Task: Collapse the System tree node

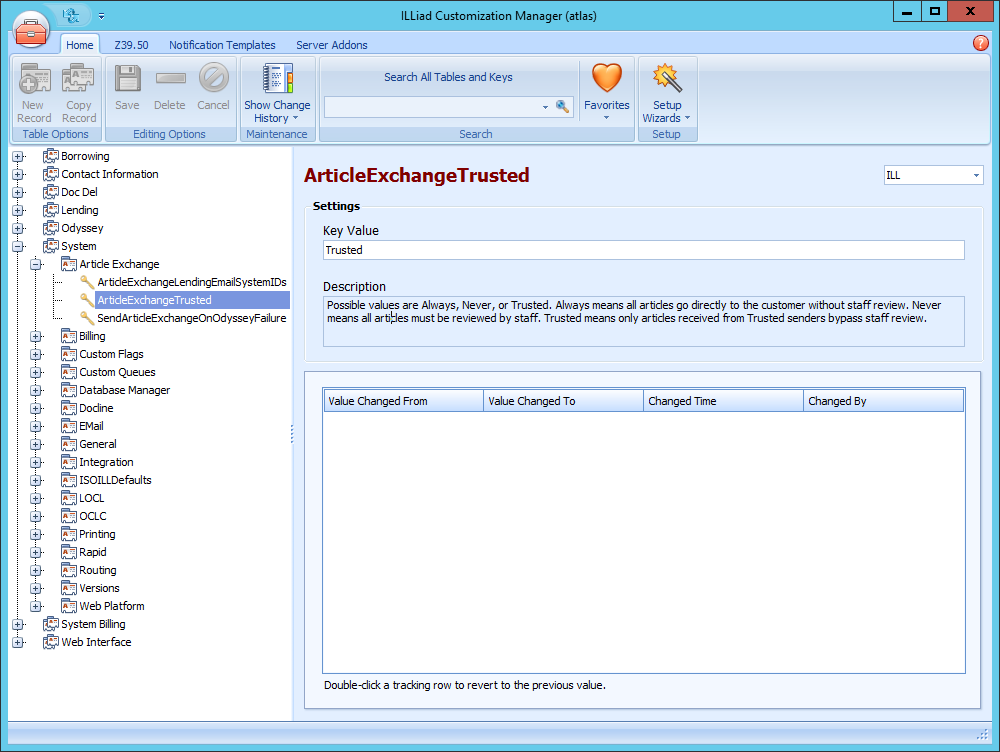Action: coord(18,246)
